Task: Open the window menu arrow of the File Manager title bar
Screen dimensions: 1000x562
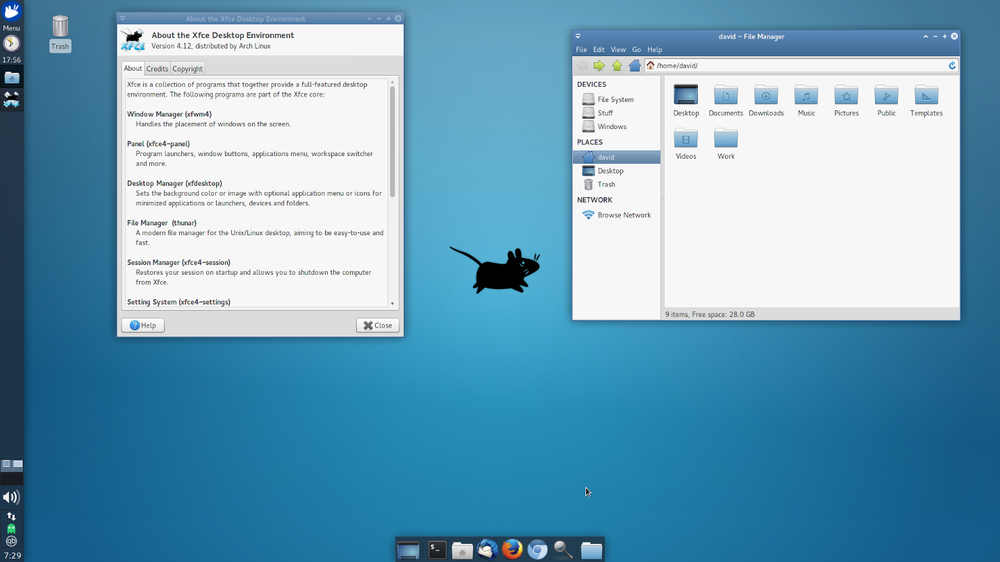Action: point(578,36)
